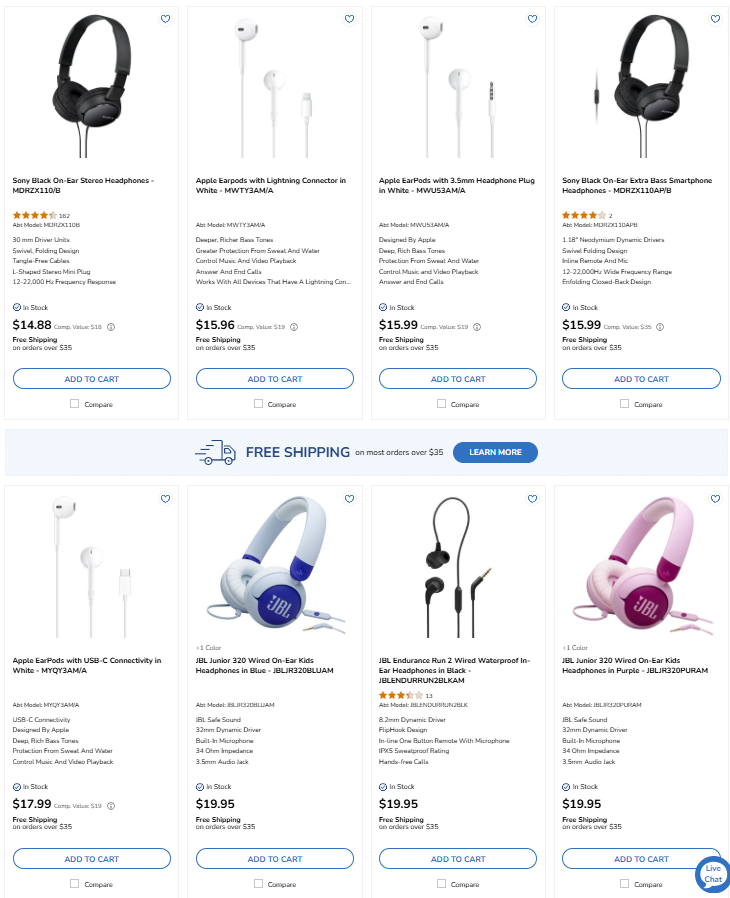Click info icon beside $14.88 comp value
This screenshot has height=898, width=730.
111,327
